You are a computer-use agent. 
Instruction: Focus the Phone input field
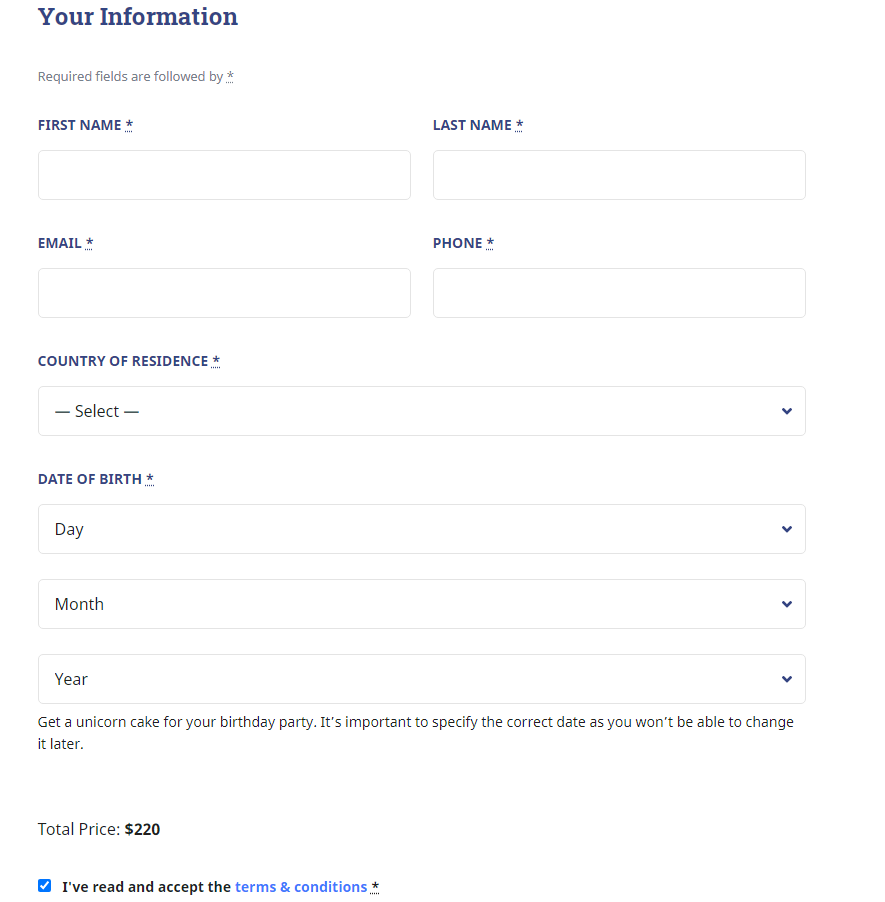click(x=619, y=293)
